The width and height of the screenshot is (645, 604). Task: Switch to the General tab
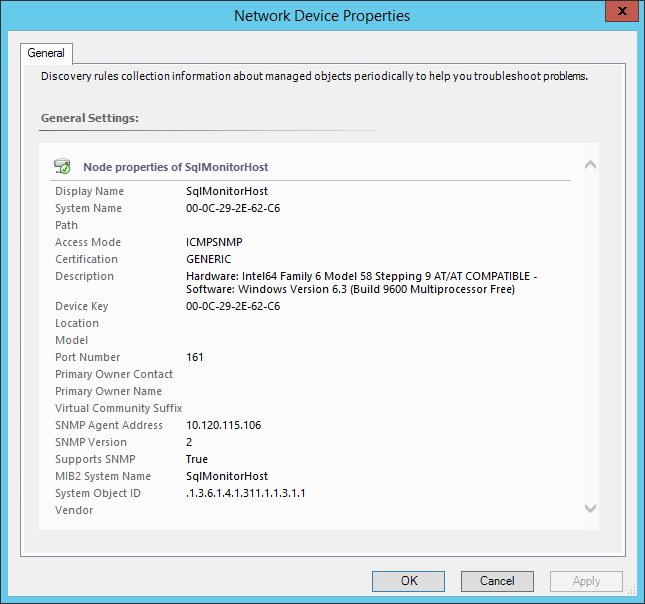point(46,53)
